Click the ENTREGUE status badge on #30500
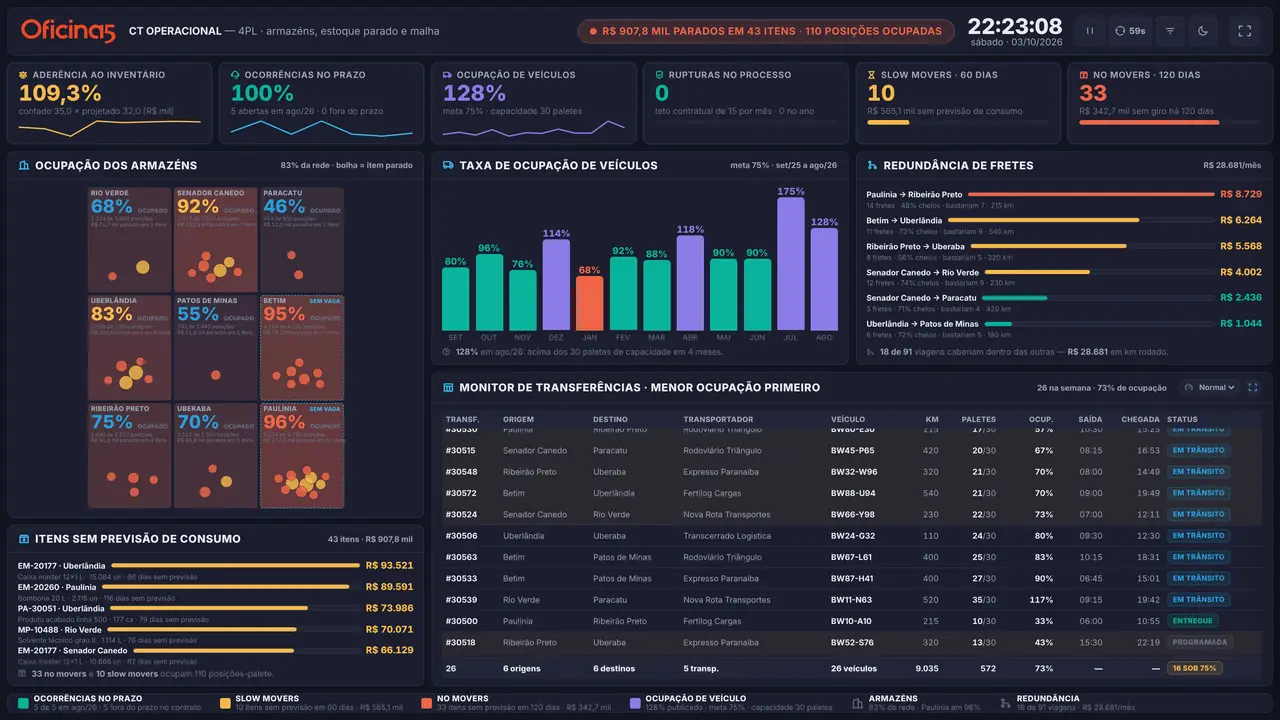Image resolution: width=1280 pixels, height=720 pixels. pyautogui.click(x=1192, y=621)
